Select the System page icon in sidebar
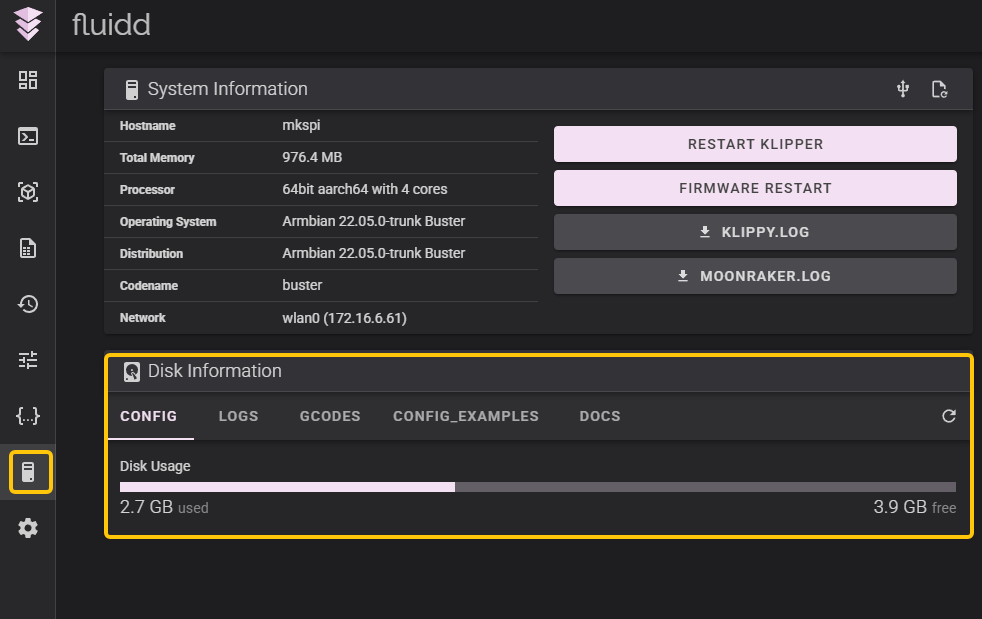Viewport: 982px width, 619px height. 29,472
